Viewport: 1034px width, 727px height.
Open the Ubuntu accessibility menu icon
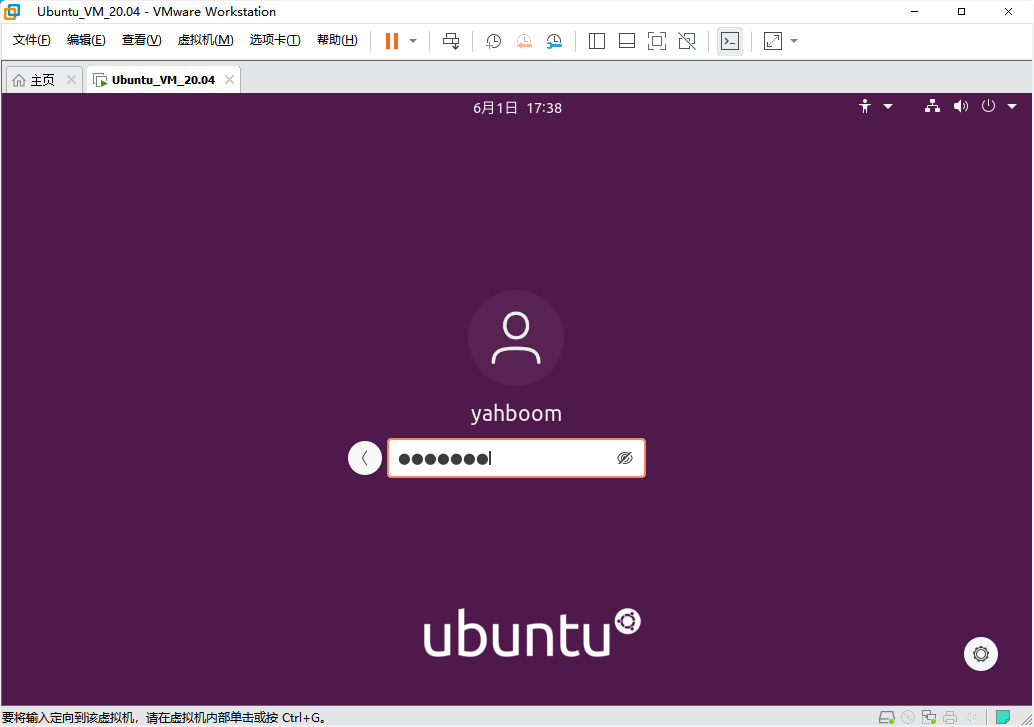point(865,106)
